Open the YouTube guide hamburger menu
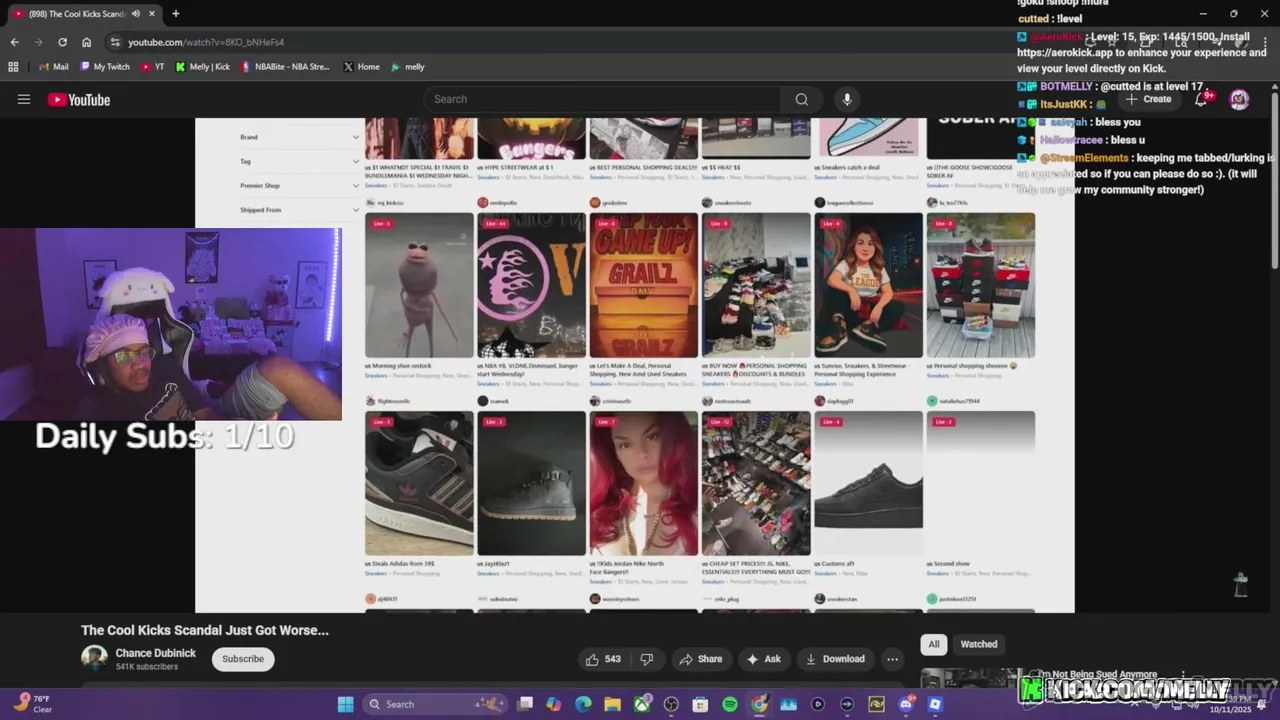 24,99
